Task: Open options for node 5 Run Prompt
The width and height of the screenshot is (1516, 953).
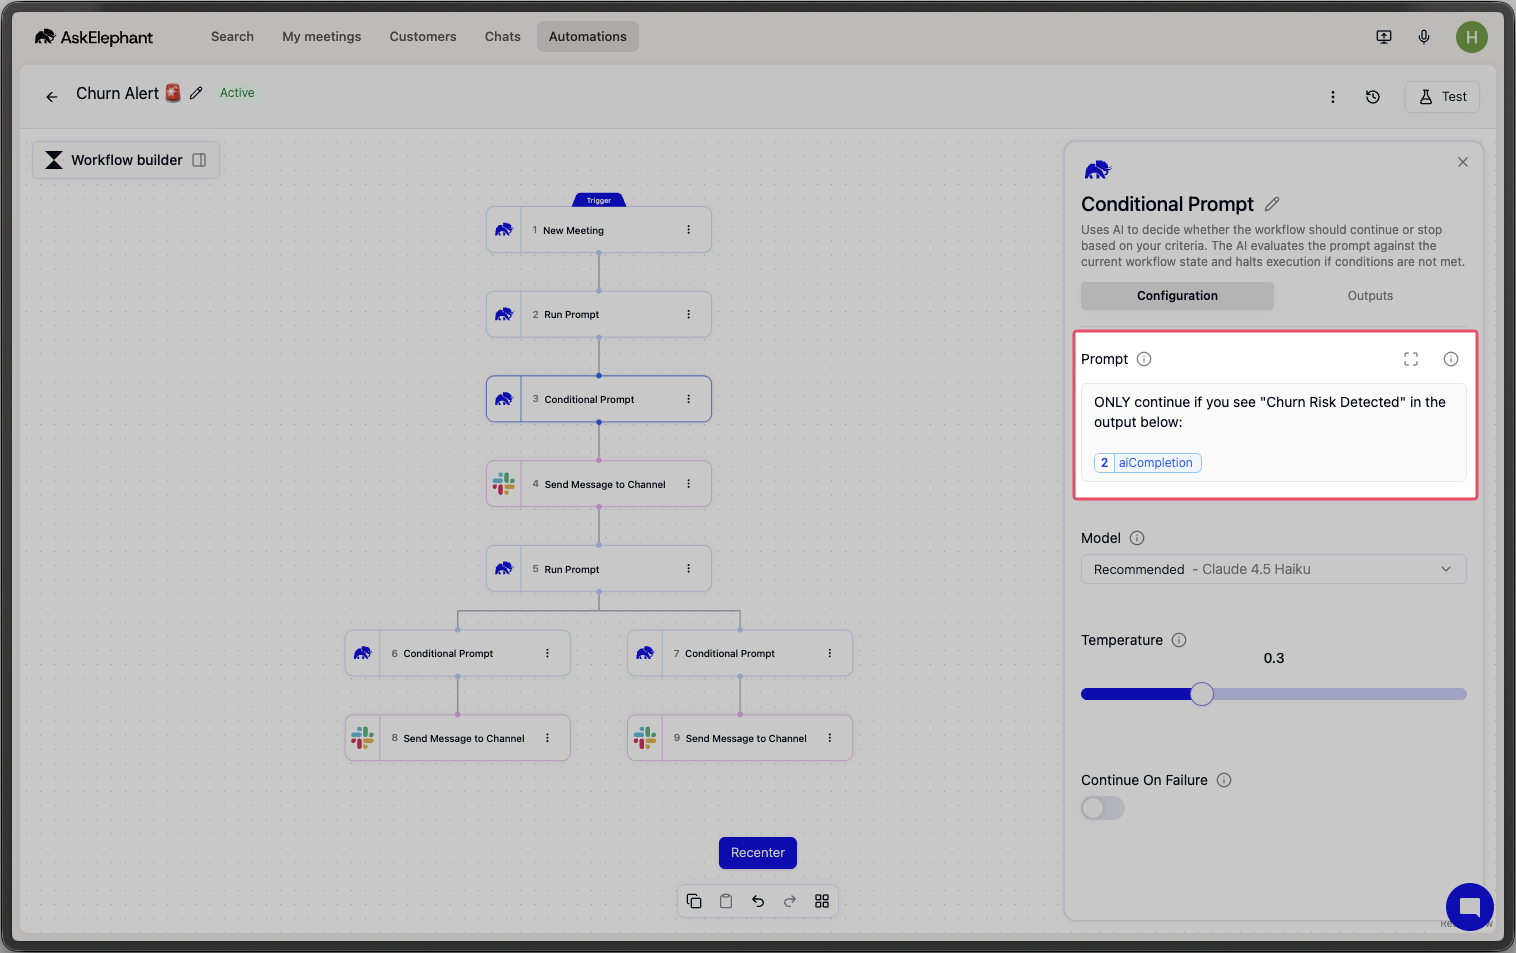Action: tap(688, 569)
